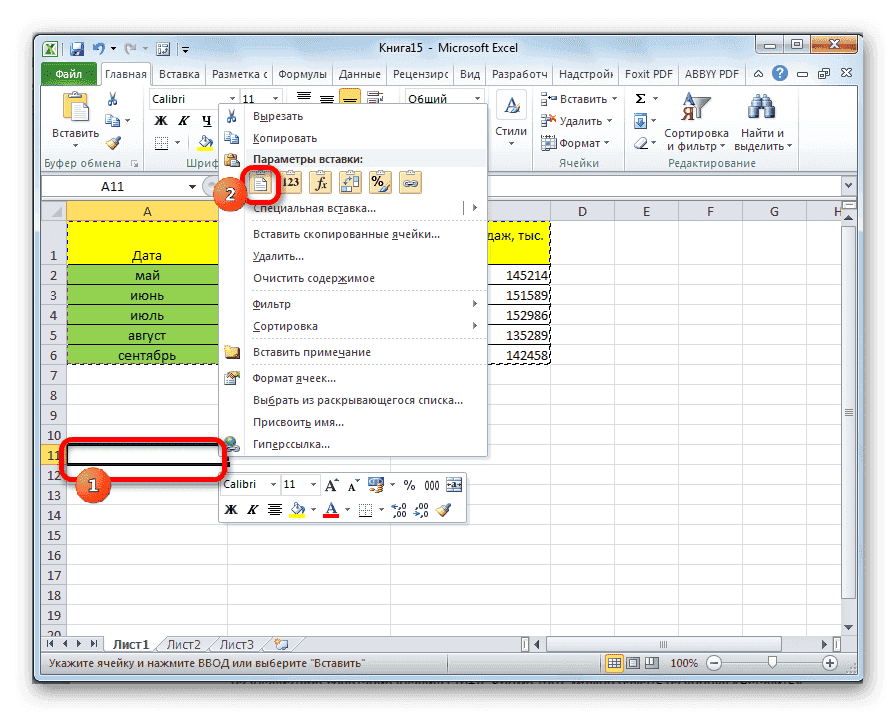This screenshot has width=895, height=716.
Task: Select the formulas (fx) paste option icon
Action: pos(321,182)
